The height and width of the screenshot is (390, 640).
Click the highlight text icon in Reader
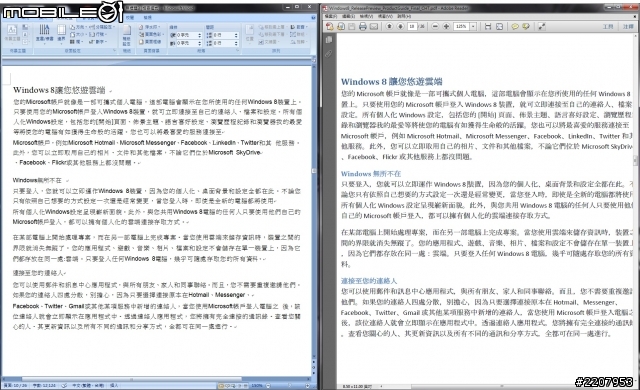[526, 27]
